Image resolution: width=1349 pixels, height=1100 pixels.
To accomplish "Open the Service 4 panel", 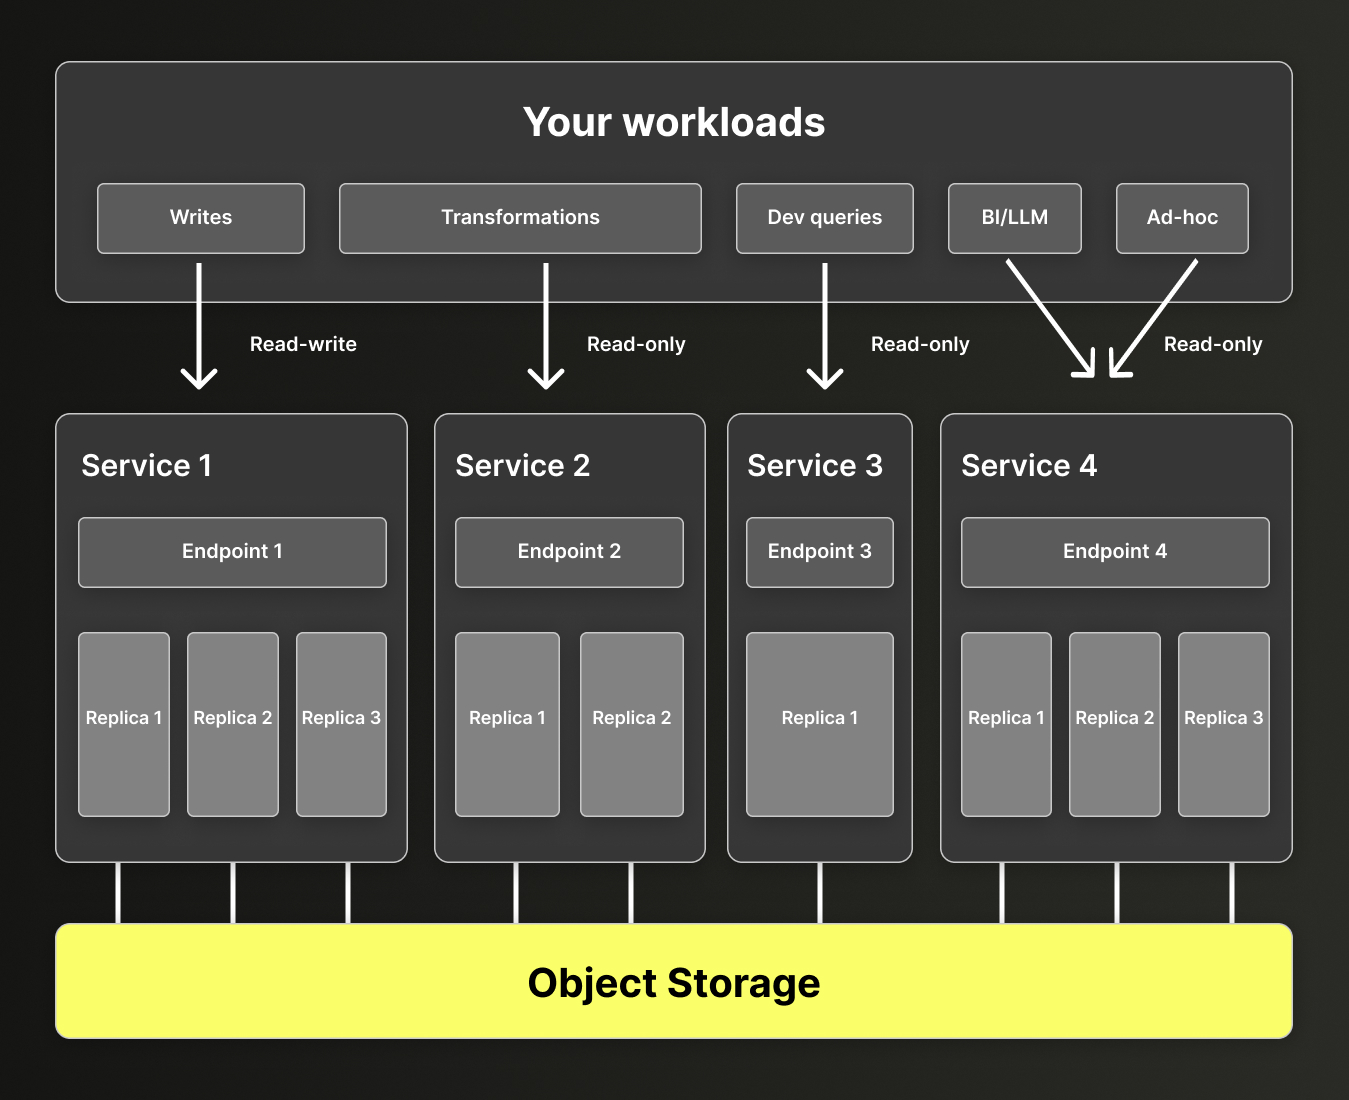I will (1029, 465).
